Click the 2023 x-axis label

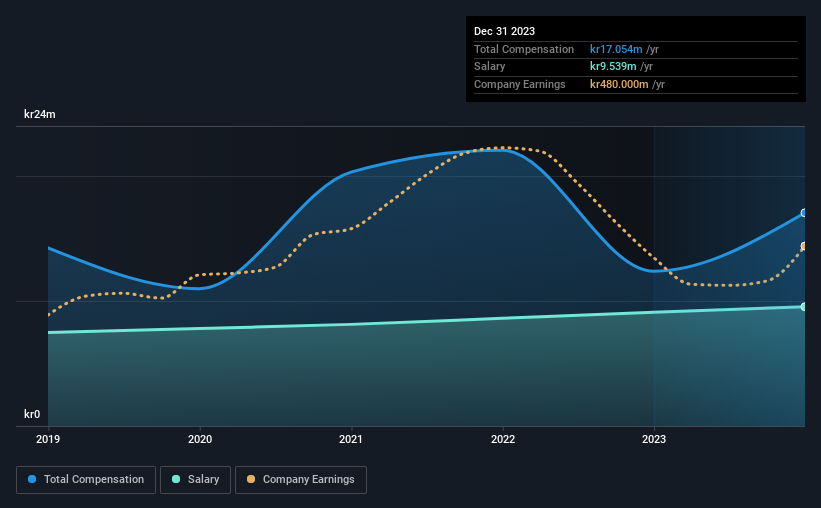pos(654,439)
